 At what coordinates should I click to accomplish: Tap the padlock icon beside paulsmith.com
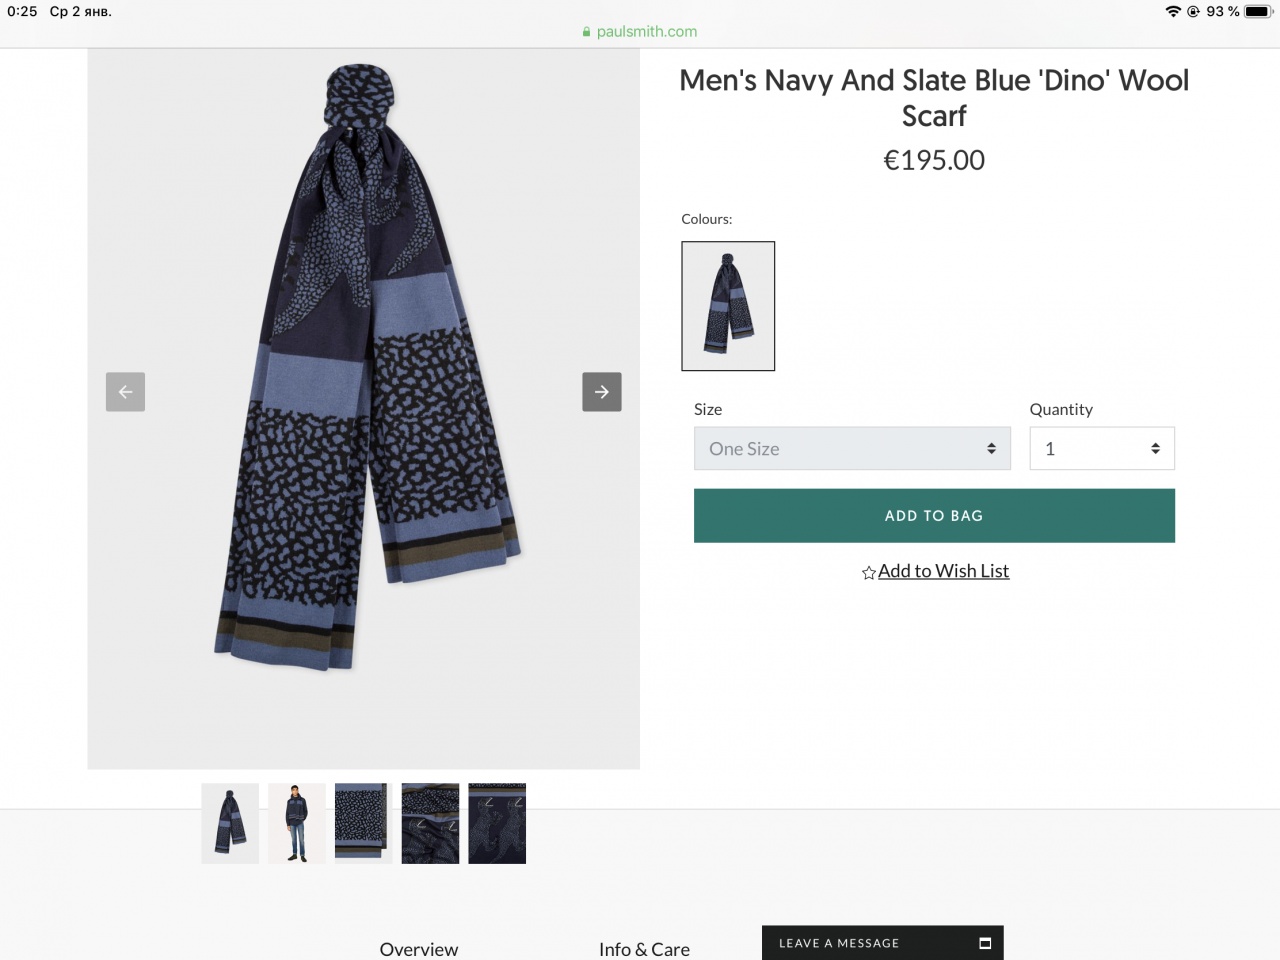coord(587,32)
